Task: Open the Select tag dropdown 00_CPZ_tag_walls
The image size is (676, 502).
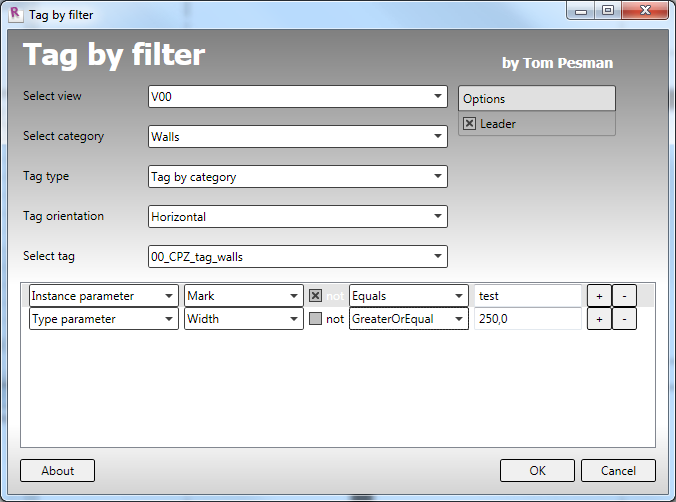Action: (297, 257)
